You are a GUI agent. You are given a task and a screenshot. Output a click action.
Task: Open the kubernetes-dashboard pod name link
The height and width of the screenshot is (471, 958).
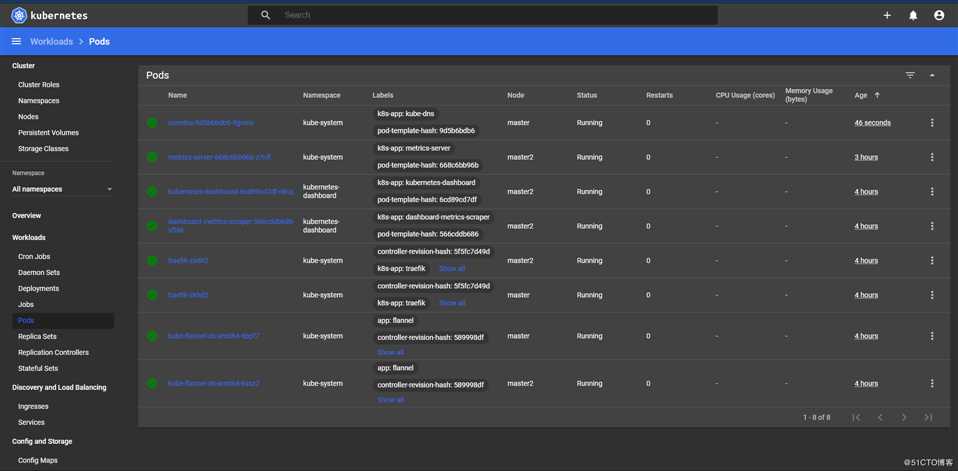pyautogui.click(x=231, y=192)
